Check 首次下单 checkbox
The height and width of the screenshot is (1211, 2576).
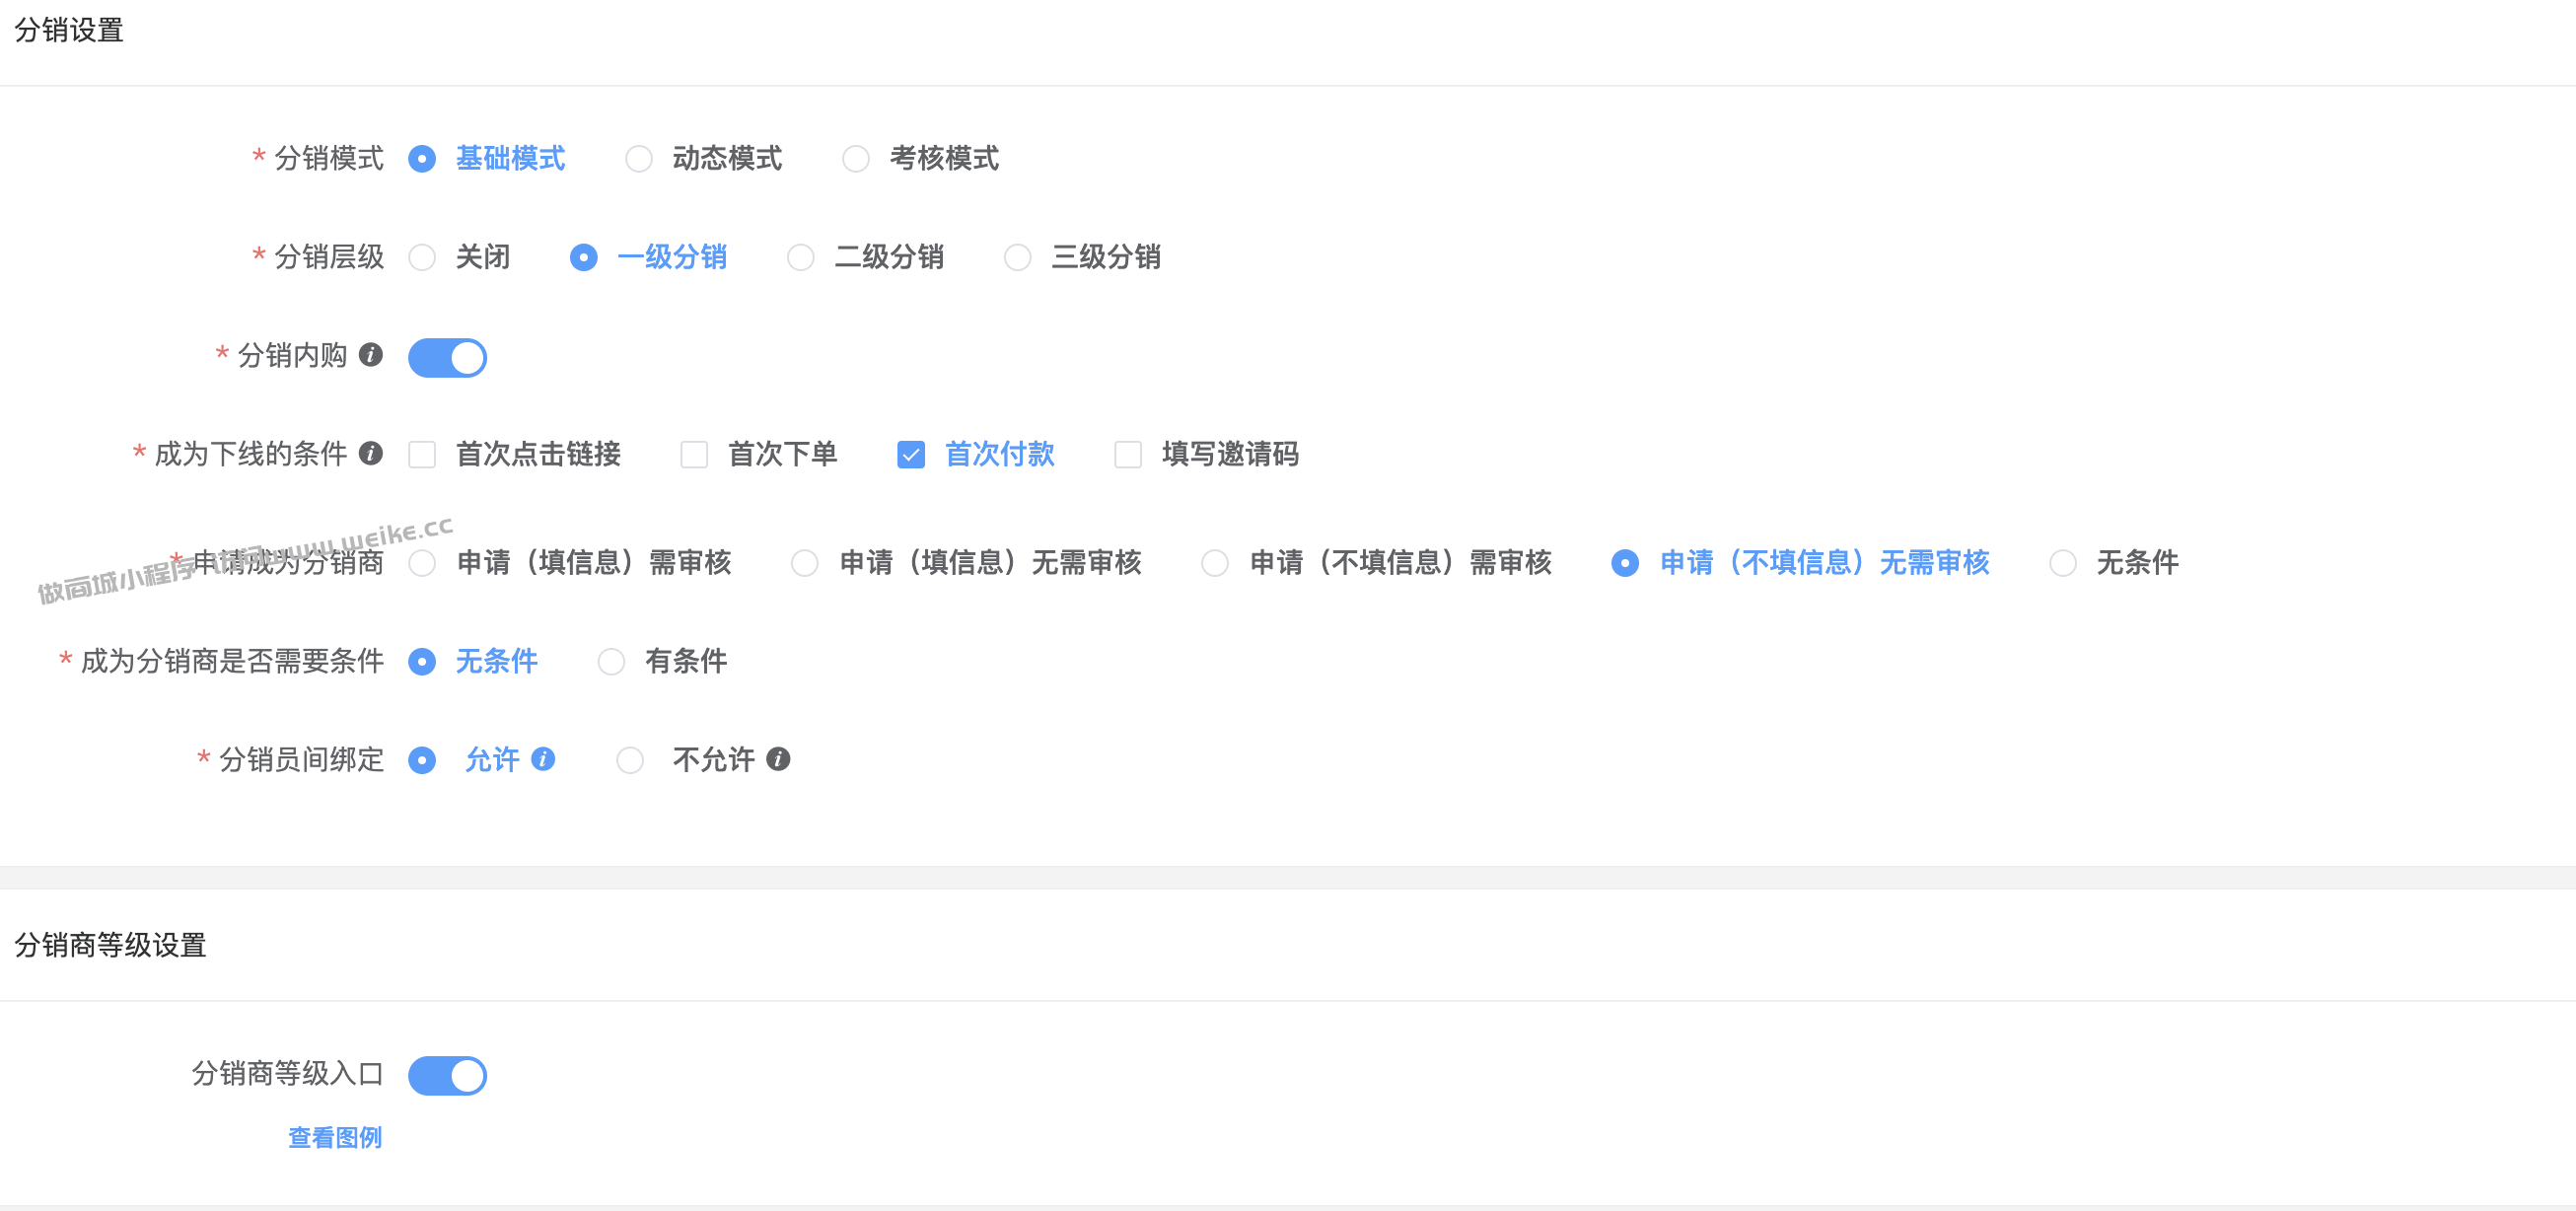(x=694, y=455)
